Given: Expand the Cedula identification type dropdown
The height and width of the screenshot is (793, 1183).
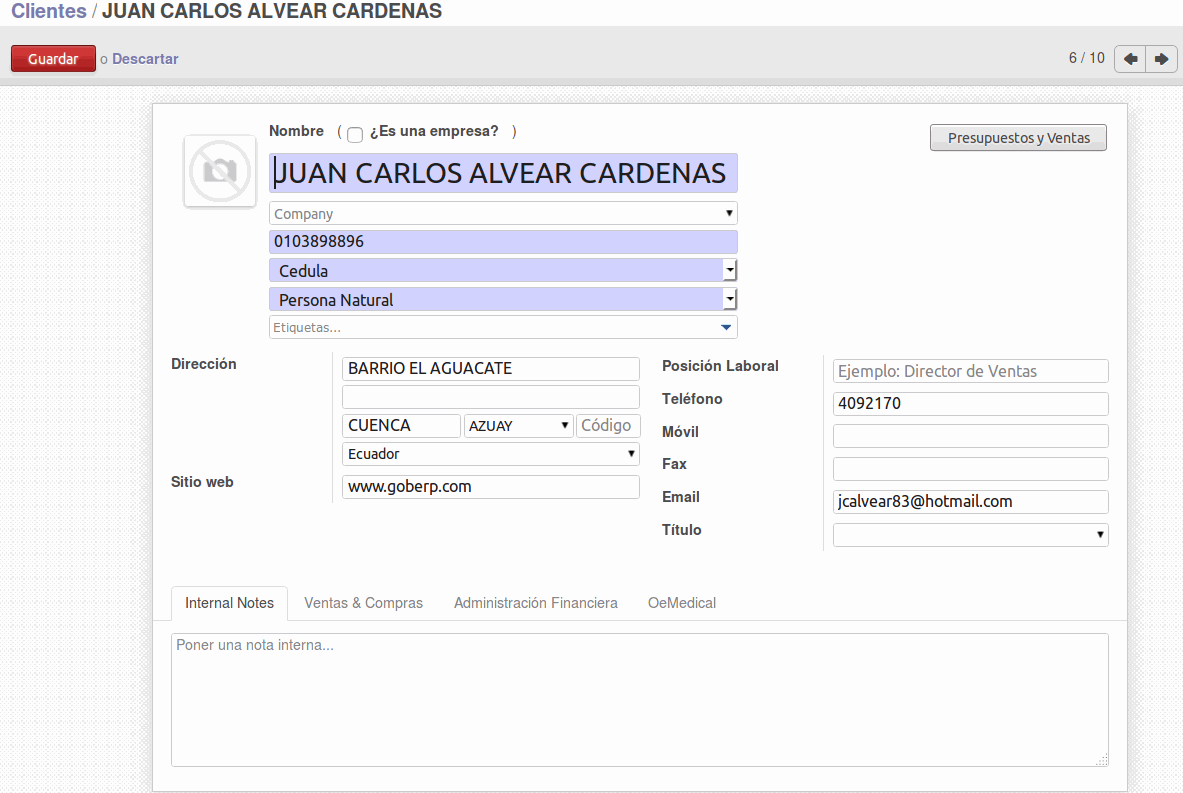Looking at the screenshot, I should tap(730, 271).
